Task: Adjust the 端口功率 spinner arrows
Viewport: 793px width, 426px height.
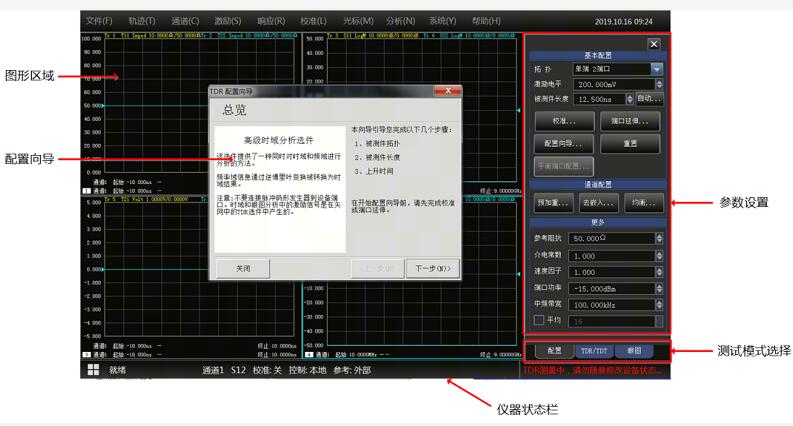Action: tap(659, 288)
